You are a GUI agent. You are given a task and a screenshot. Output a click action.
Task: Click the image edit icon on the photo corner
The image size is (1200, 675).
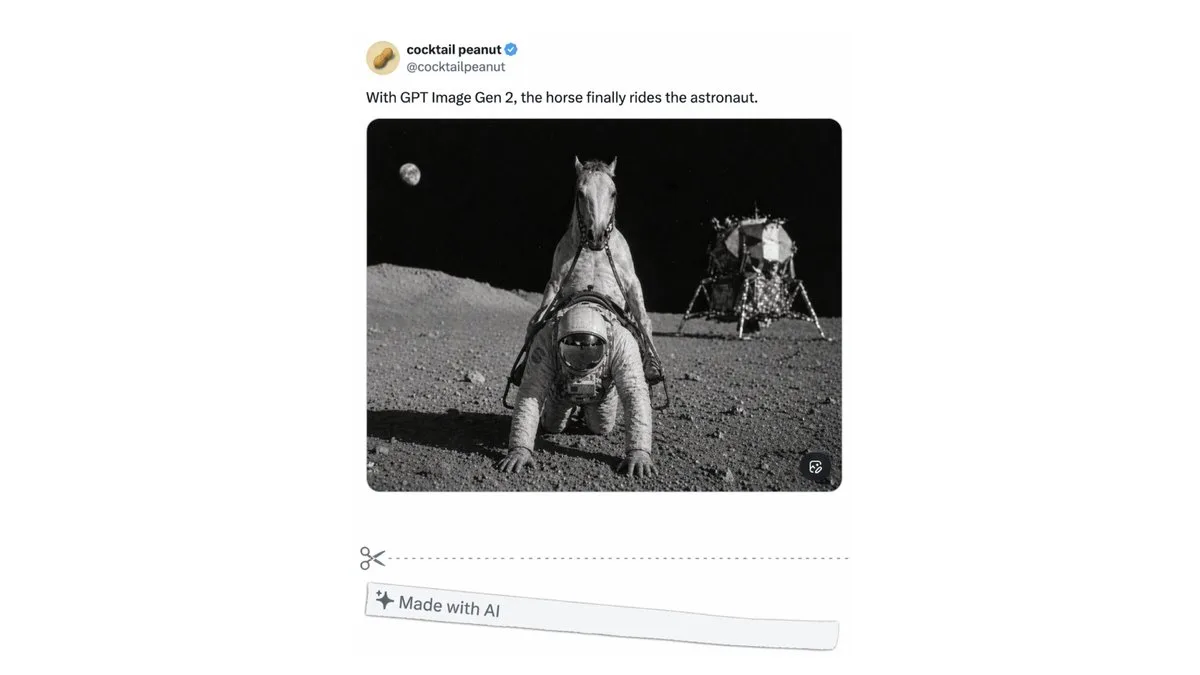pyautogui.click(x=815, y=467)
